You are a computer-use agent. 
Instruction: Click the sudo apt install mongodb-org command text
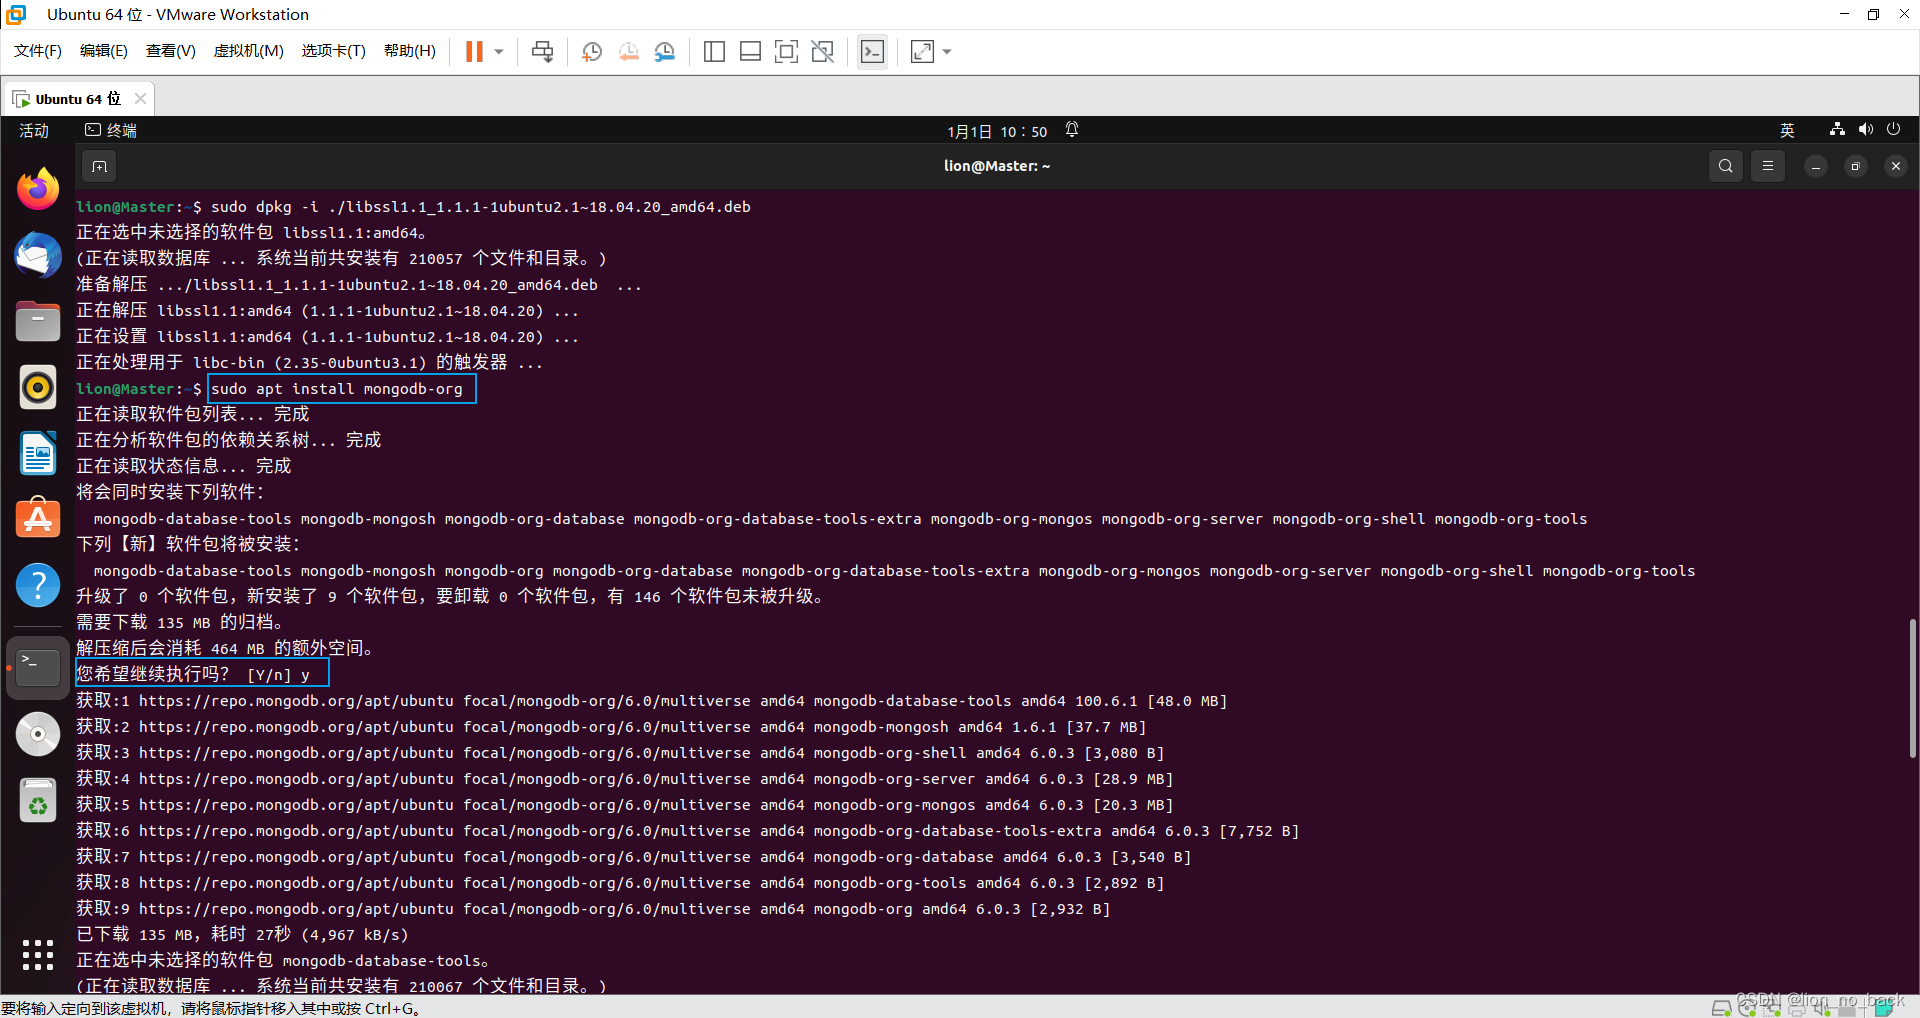[x=337, y=389]
